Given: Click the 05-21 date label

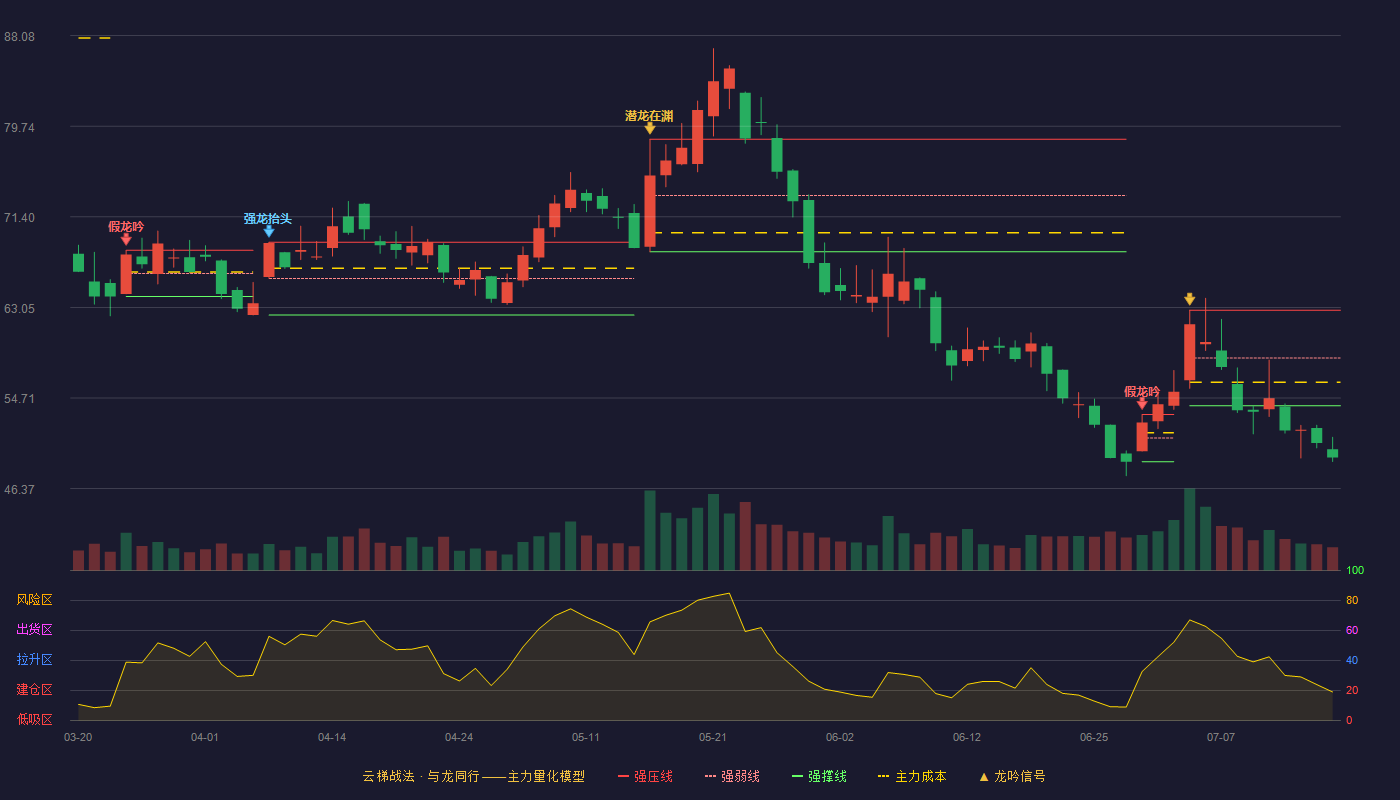Looking at the screenshot, I should pos(713,737).
